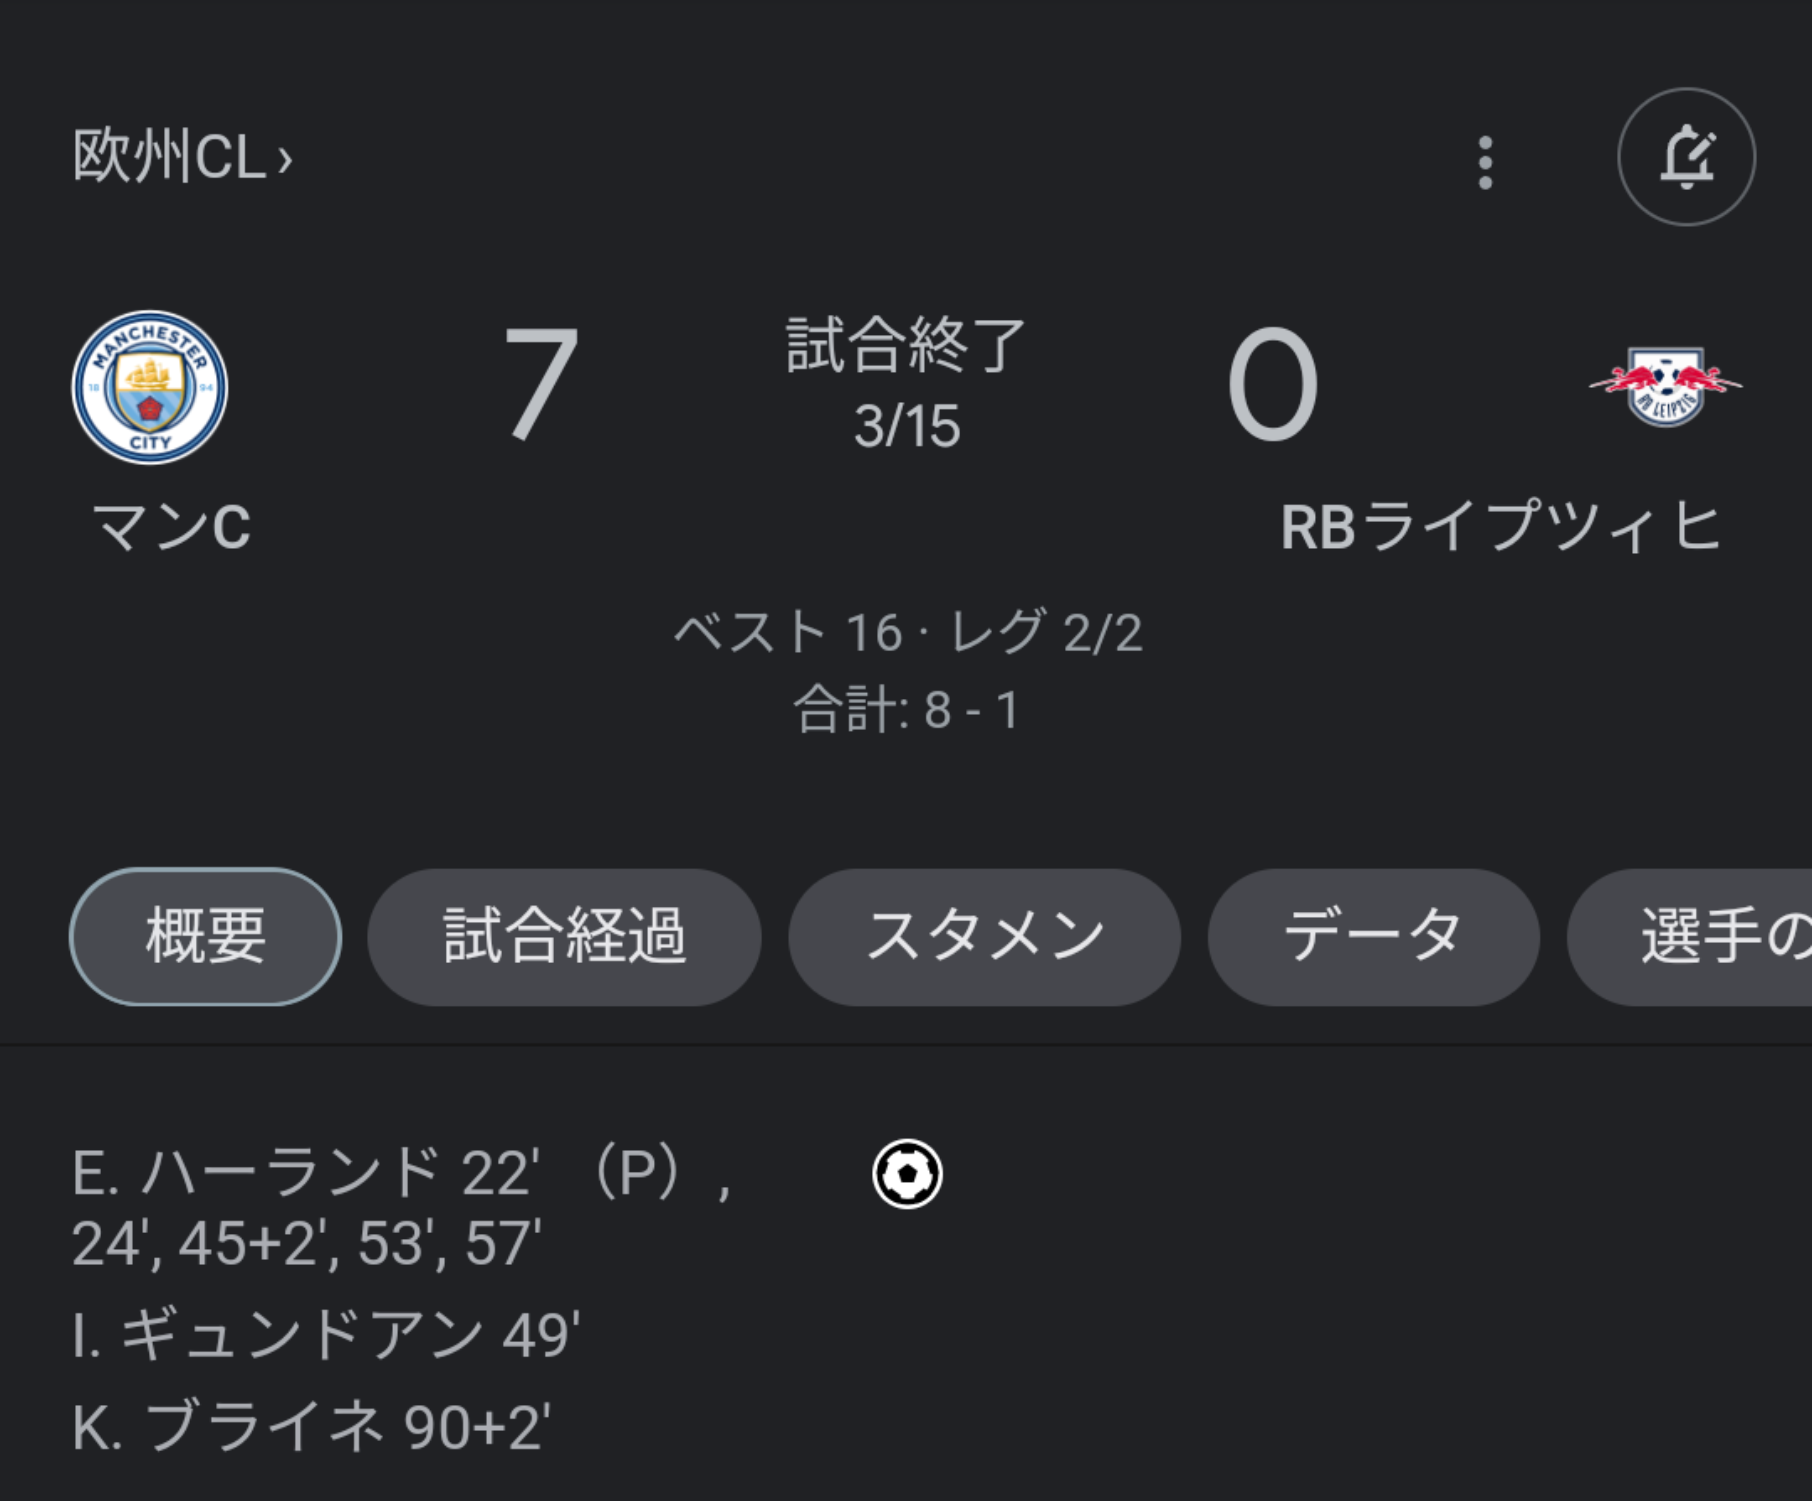Viewport: 1812px width, 1501px height.
Task: Tap the E. ハーランド goal entry
Action: pyautogui.click(x=402, y=1208)
